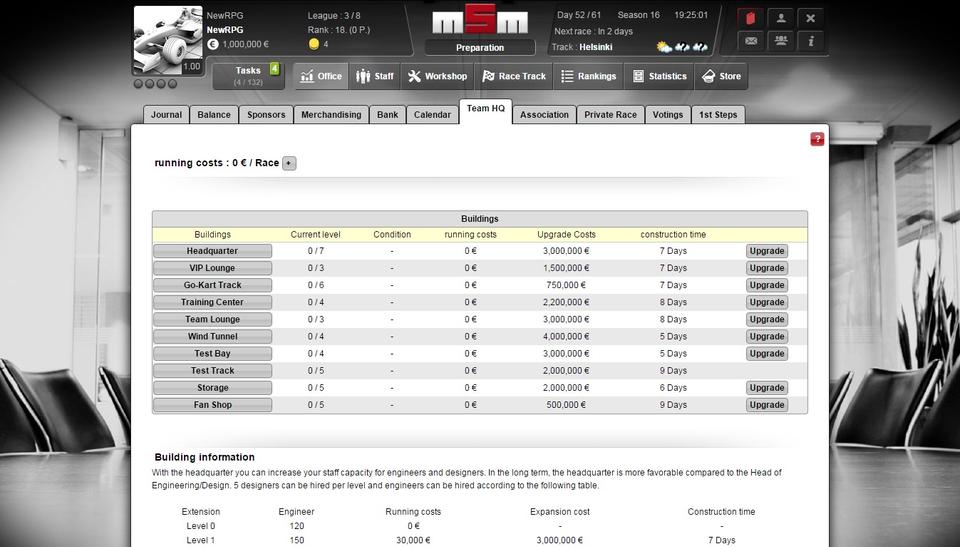This screenshot has width=960, height=547.
Task: Open the Statistics section
Action: coord(659,76)
